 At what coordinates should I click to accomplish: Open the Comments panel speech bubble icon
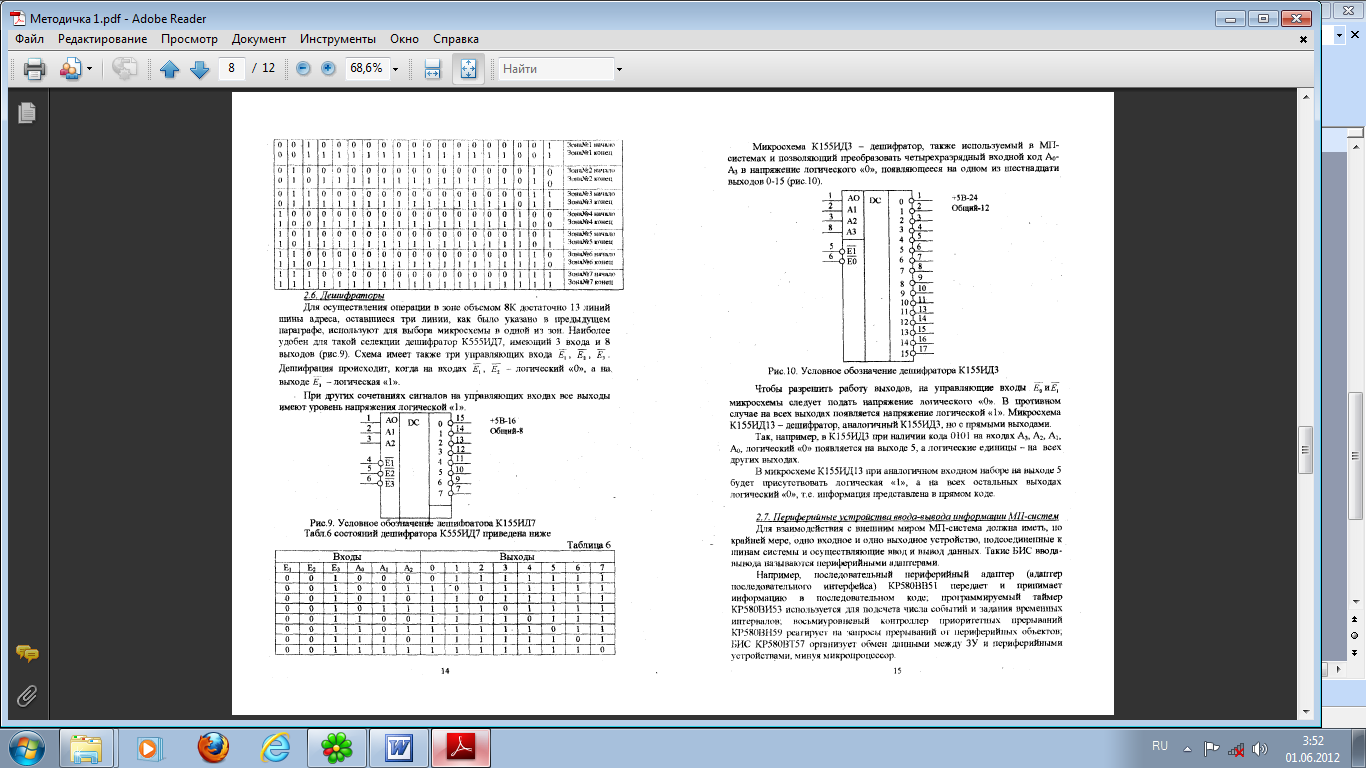click(x=27, y=654)
